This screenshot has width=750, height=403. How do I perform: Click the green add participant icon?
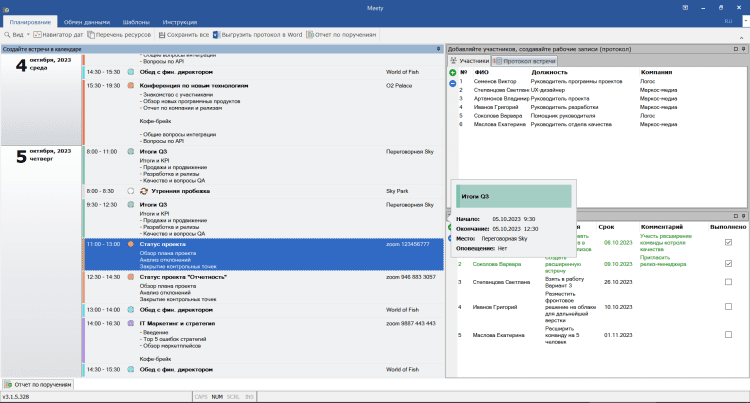tap(452, 72)
